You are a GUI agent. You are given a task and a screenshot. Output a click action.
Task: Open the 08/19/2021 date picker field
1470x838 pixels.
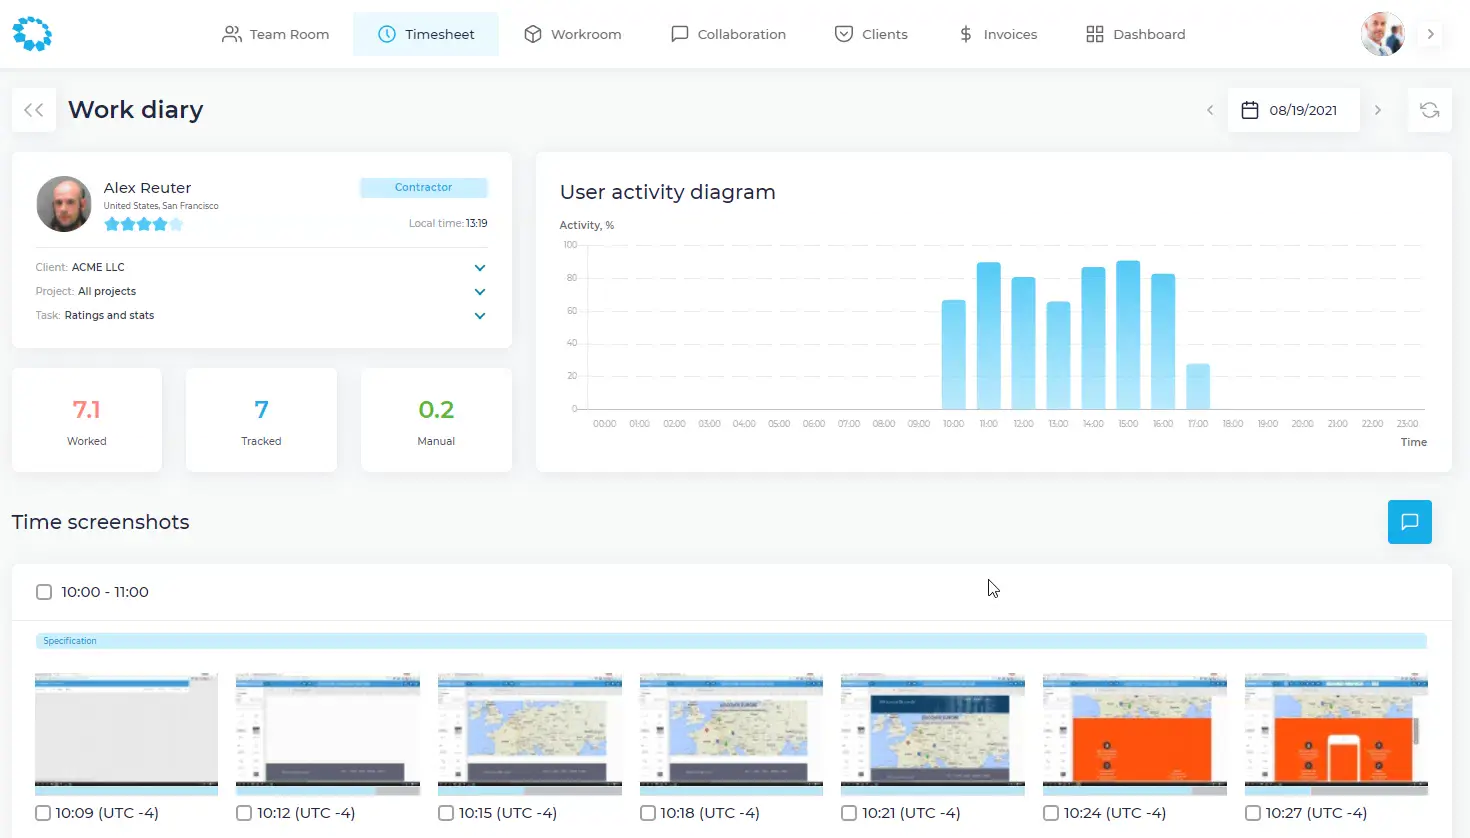click(x=1293, y=110)
